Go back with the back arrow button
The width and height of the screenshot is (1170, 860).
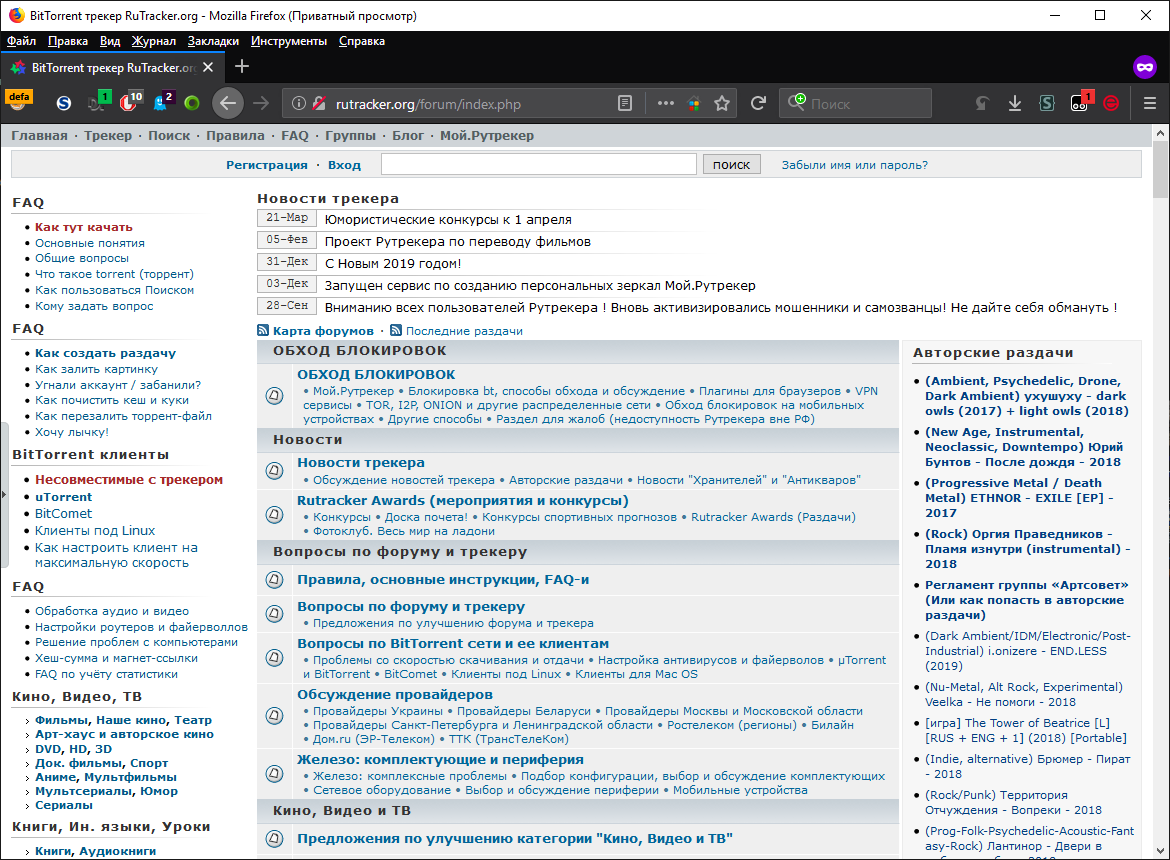[x=228, y=103]
